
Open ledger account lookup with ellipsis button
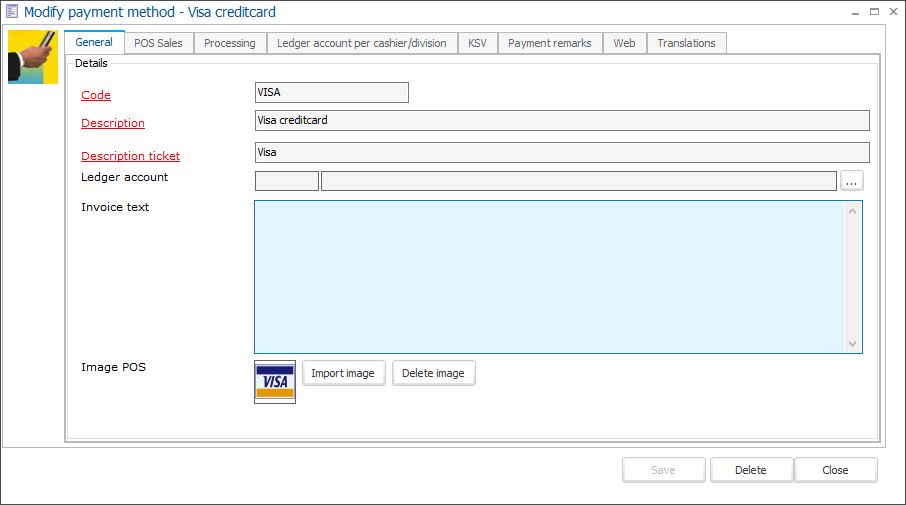(852, 181)
